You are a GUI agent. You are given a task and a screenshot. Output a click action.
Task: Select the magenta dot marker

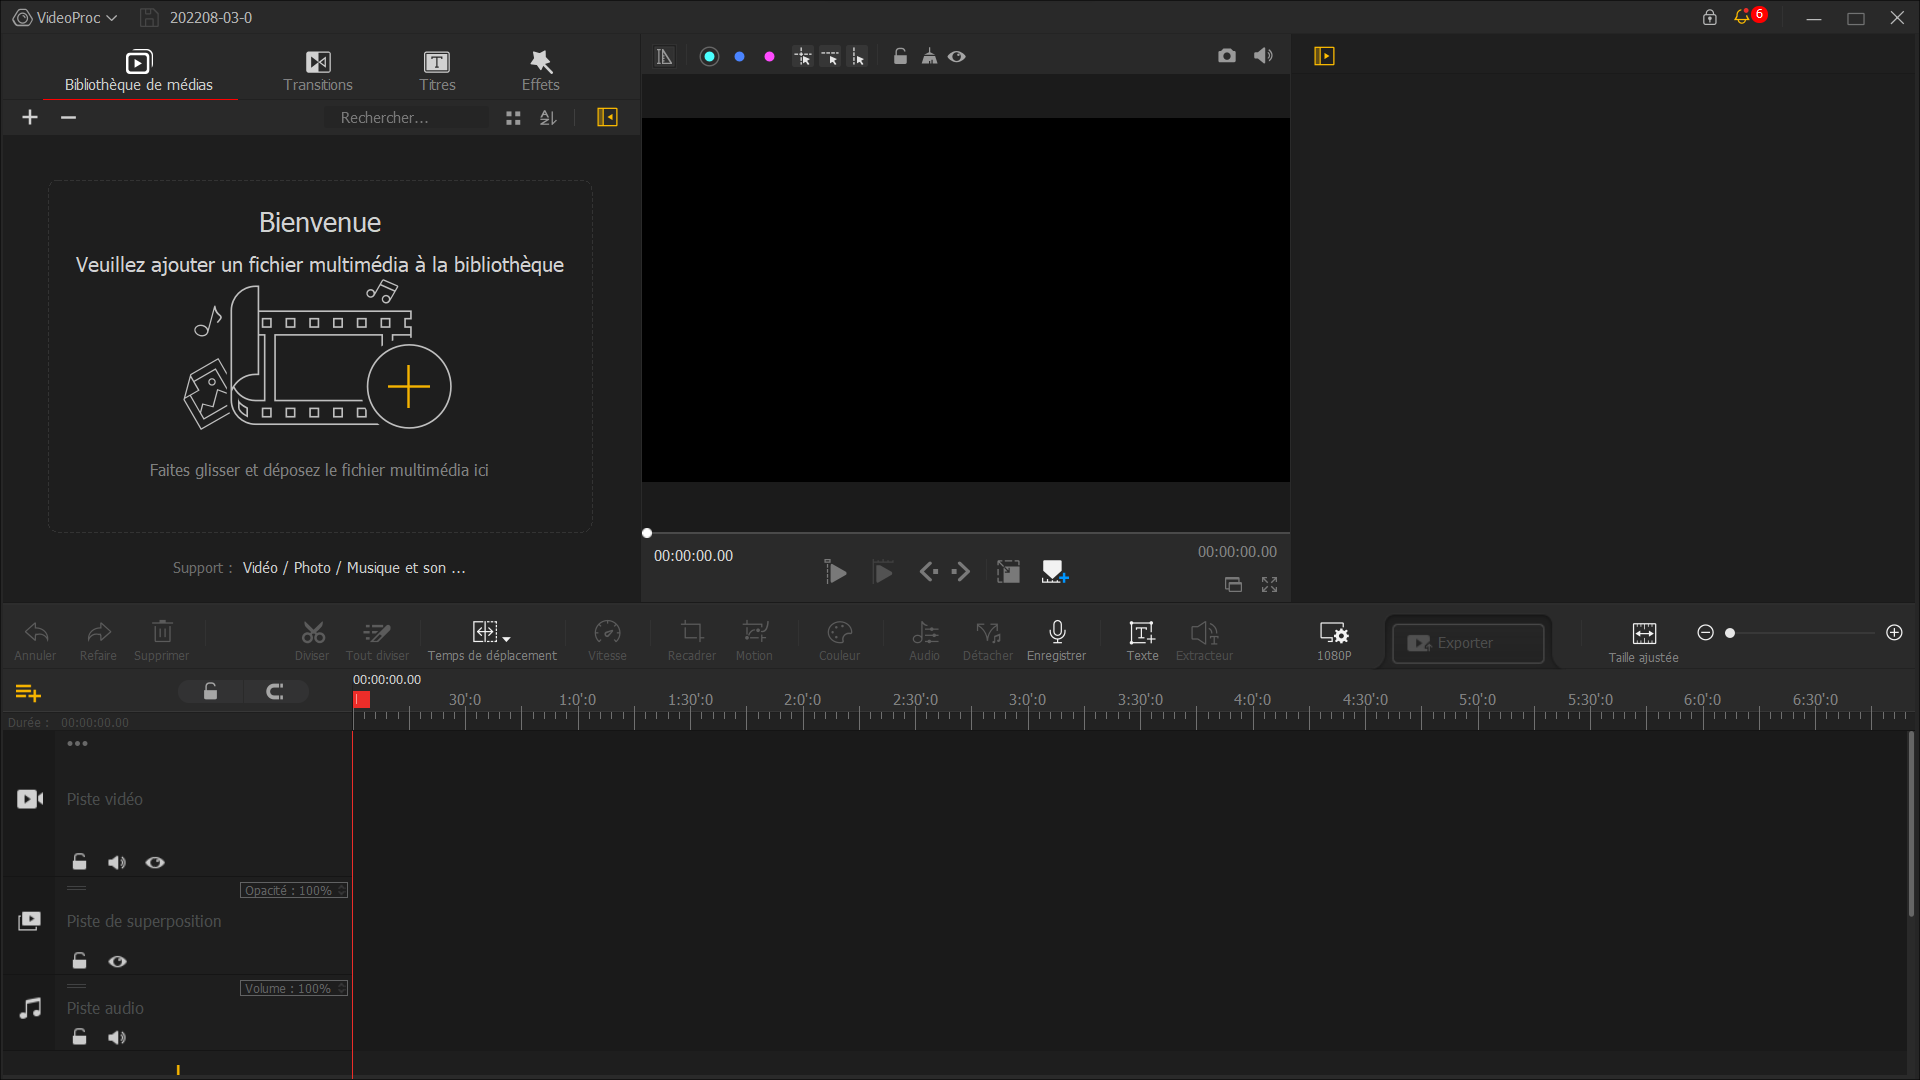pyautogui.click(x=769, y=57)
